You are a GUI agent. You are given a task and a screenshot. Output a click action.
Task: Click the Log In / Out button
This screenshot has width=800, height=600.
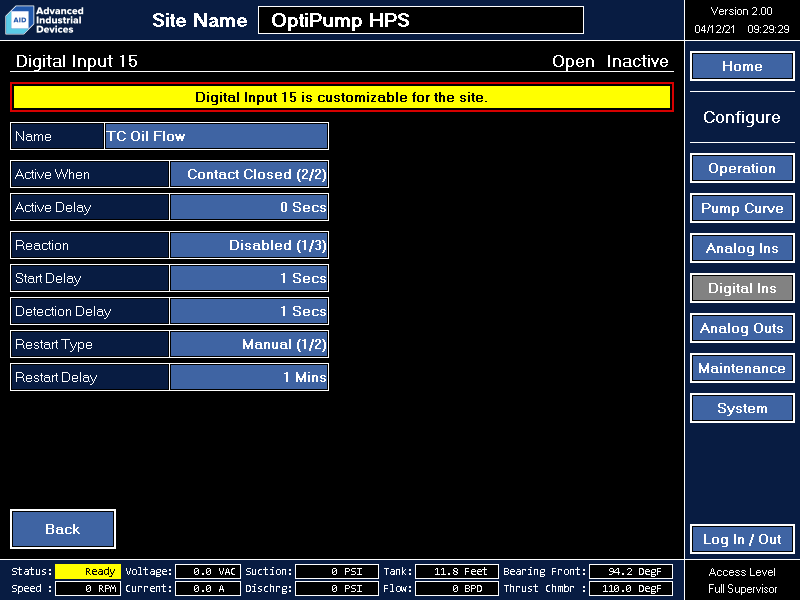742,539
